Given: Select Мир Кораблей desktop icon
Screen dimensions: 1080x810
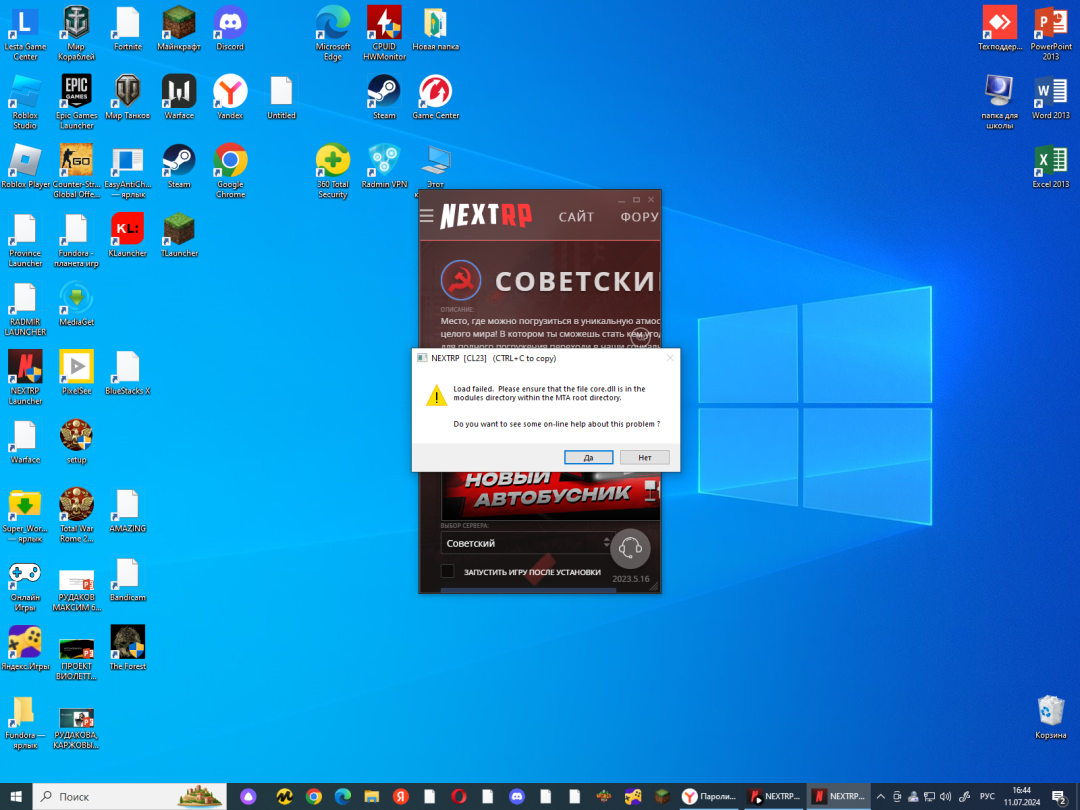Looking at the screenshot, I should [x=76, y=32].
